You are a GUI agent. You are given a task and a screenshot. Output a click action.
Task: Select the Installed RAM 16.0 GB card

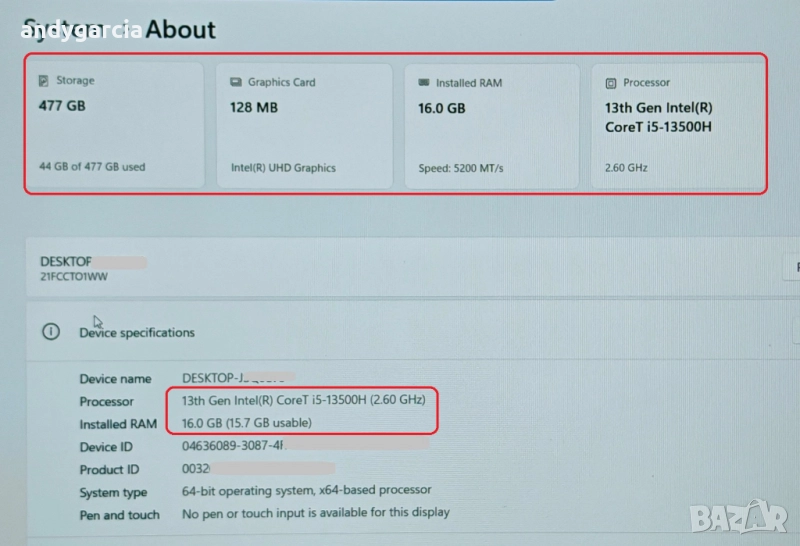[492, 125]
